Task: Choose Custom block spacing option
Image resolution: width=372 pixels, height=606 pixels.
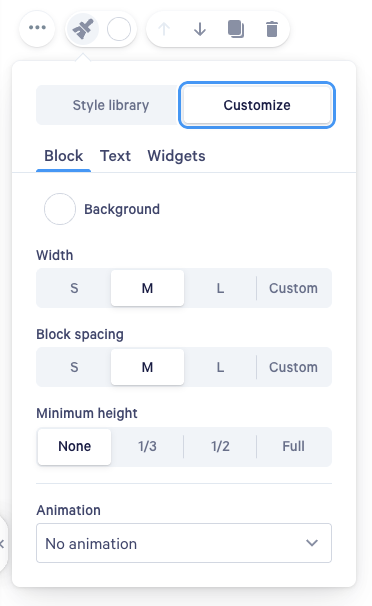Action: 293,367
